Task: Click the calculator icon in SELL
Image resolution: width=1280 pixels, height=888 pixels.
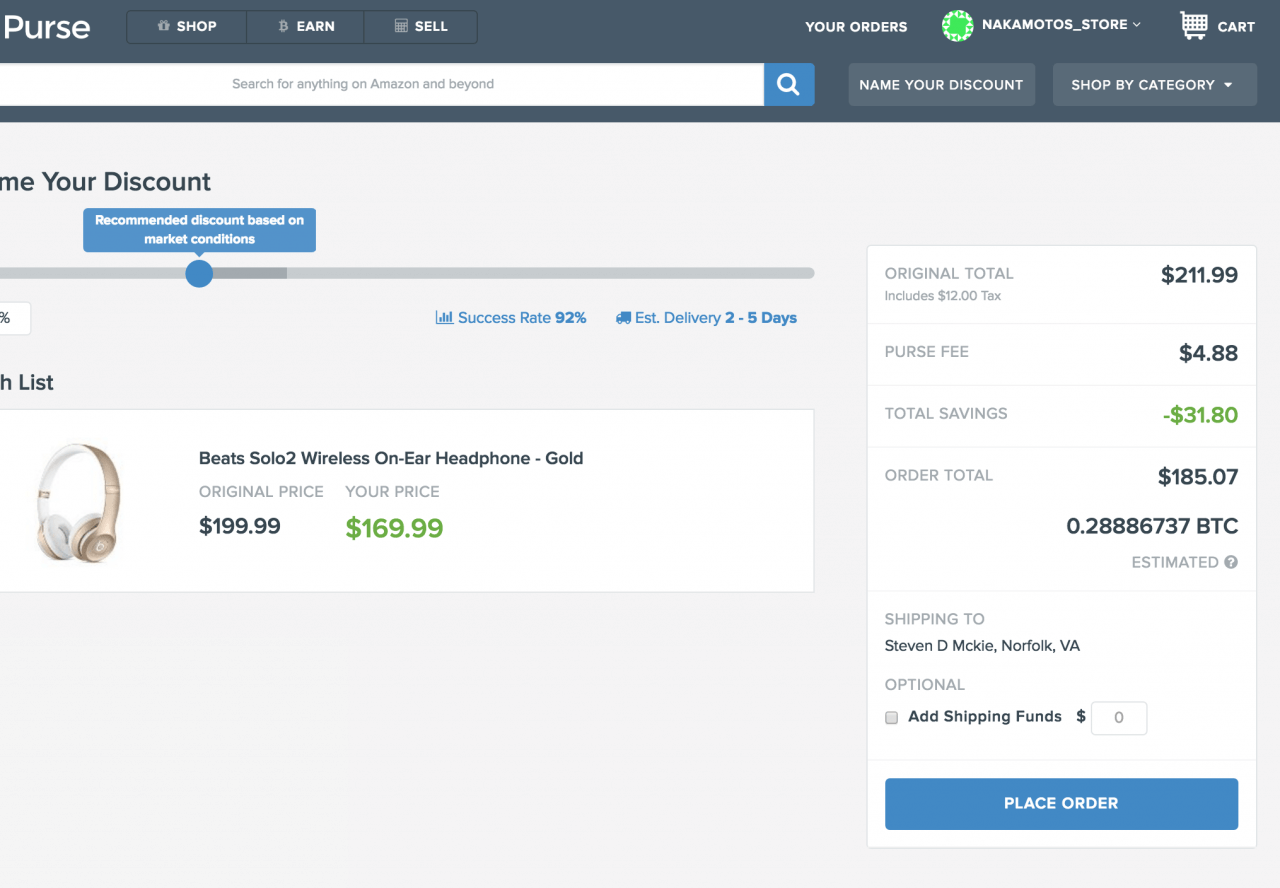Action: pyautogui.click(x=400, y=26)
